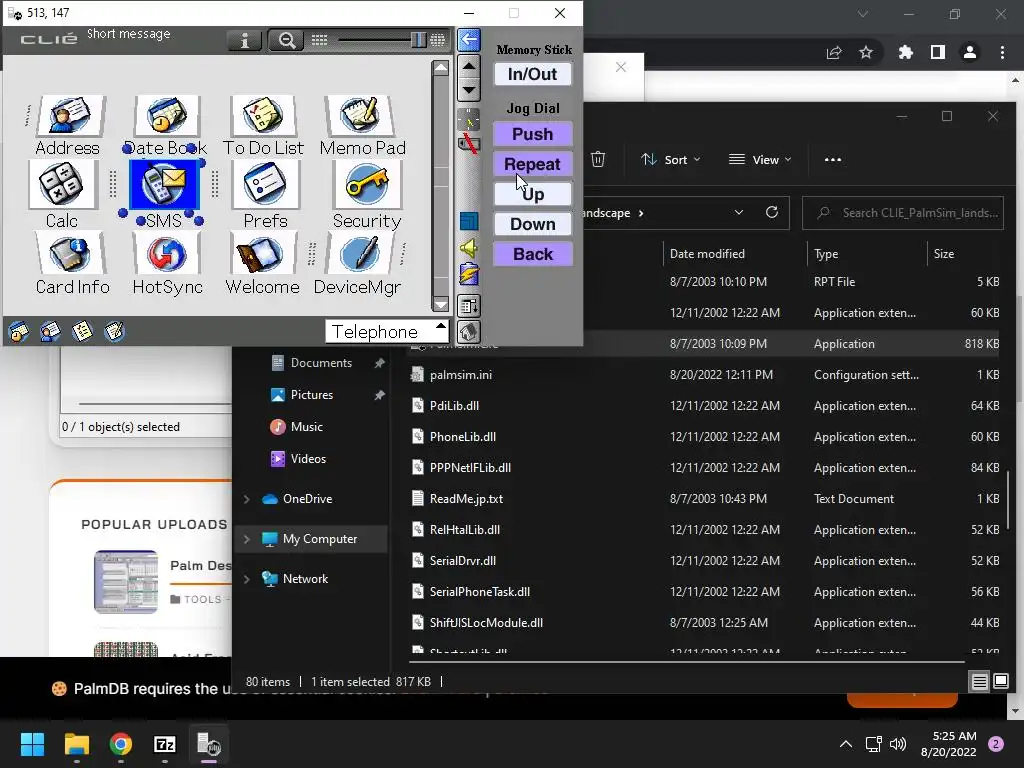Start the HotSync app
This screenshot has width=1024, height=768.
(x=167, y=264)
